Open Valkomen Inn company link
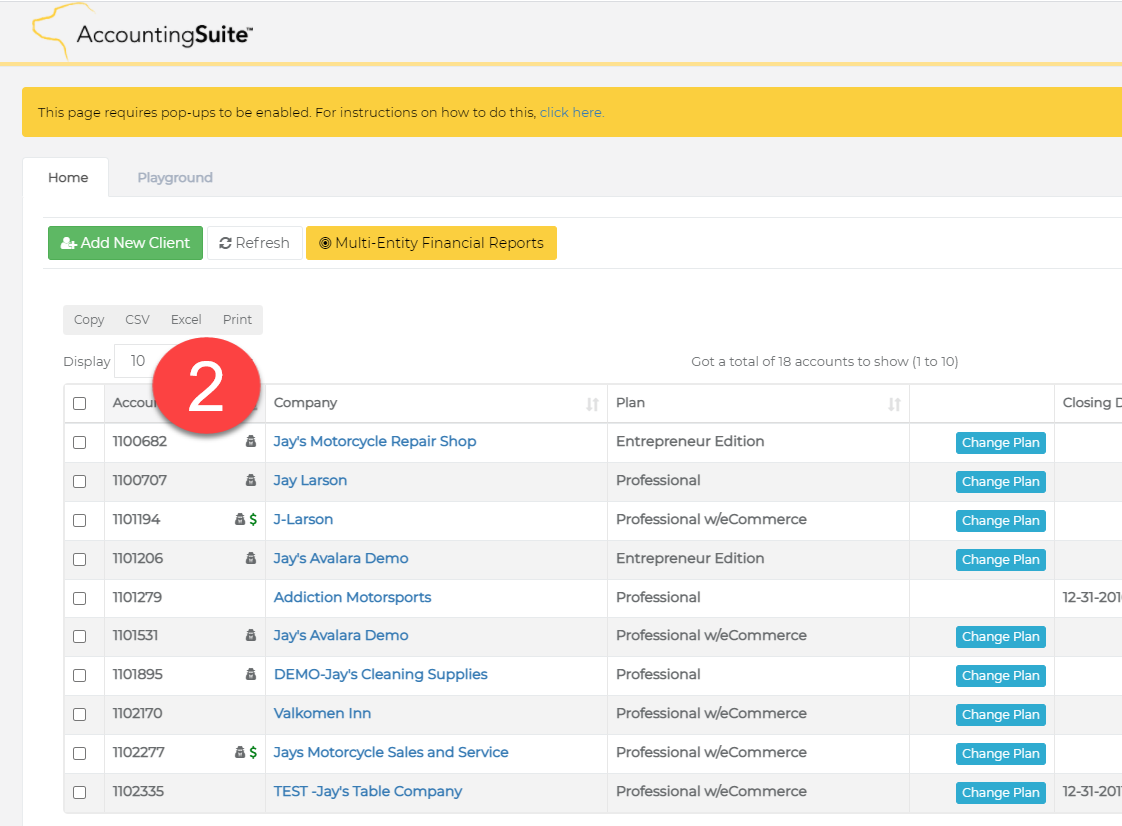The image size is (1122, 826). [322, 714]
